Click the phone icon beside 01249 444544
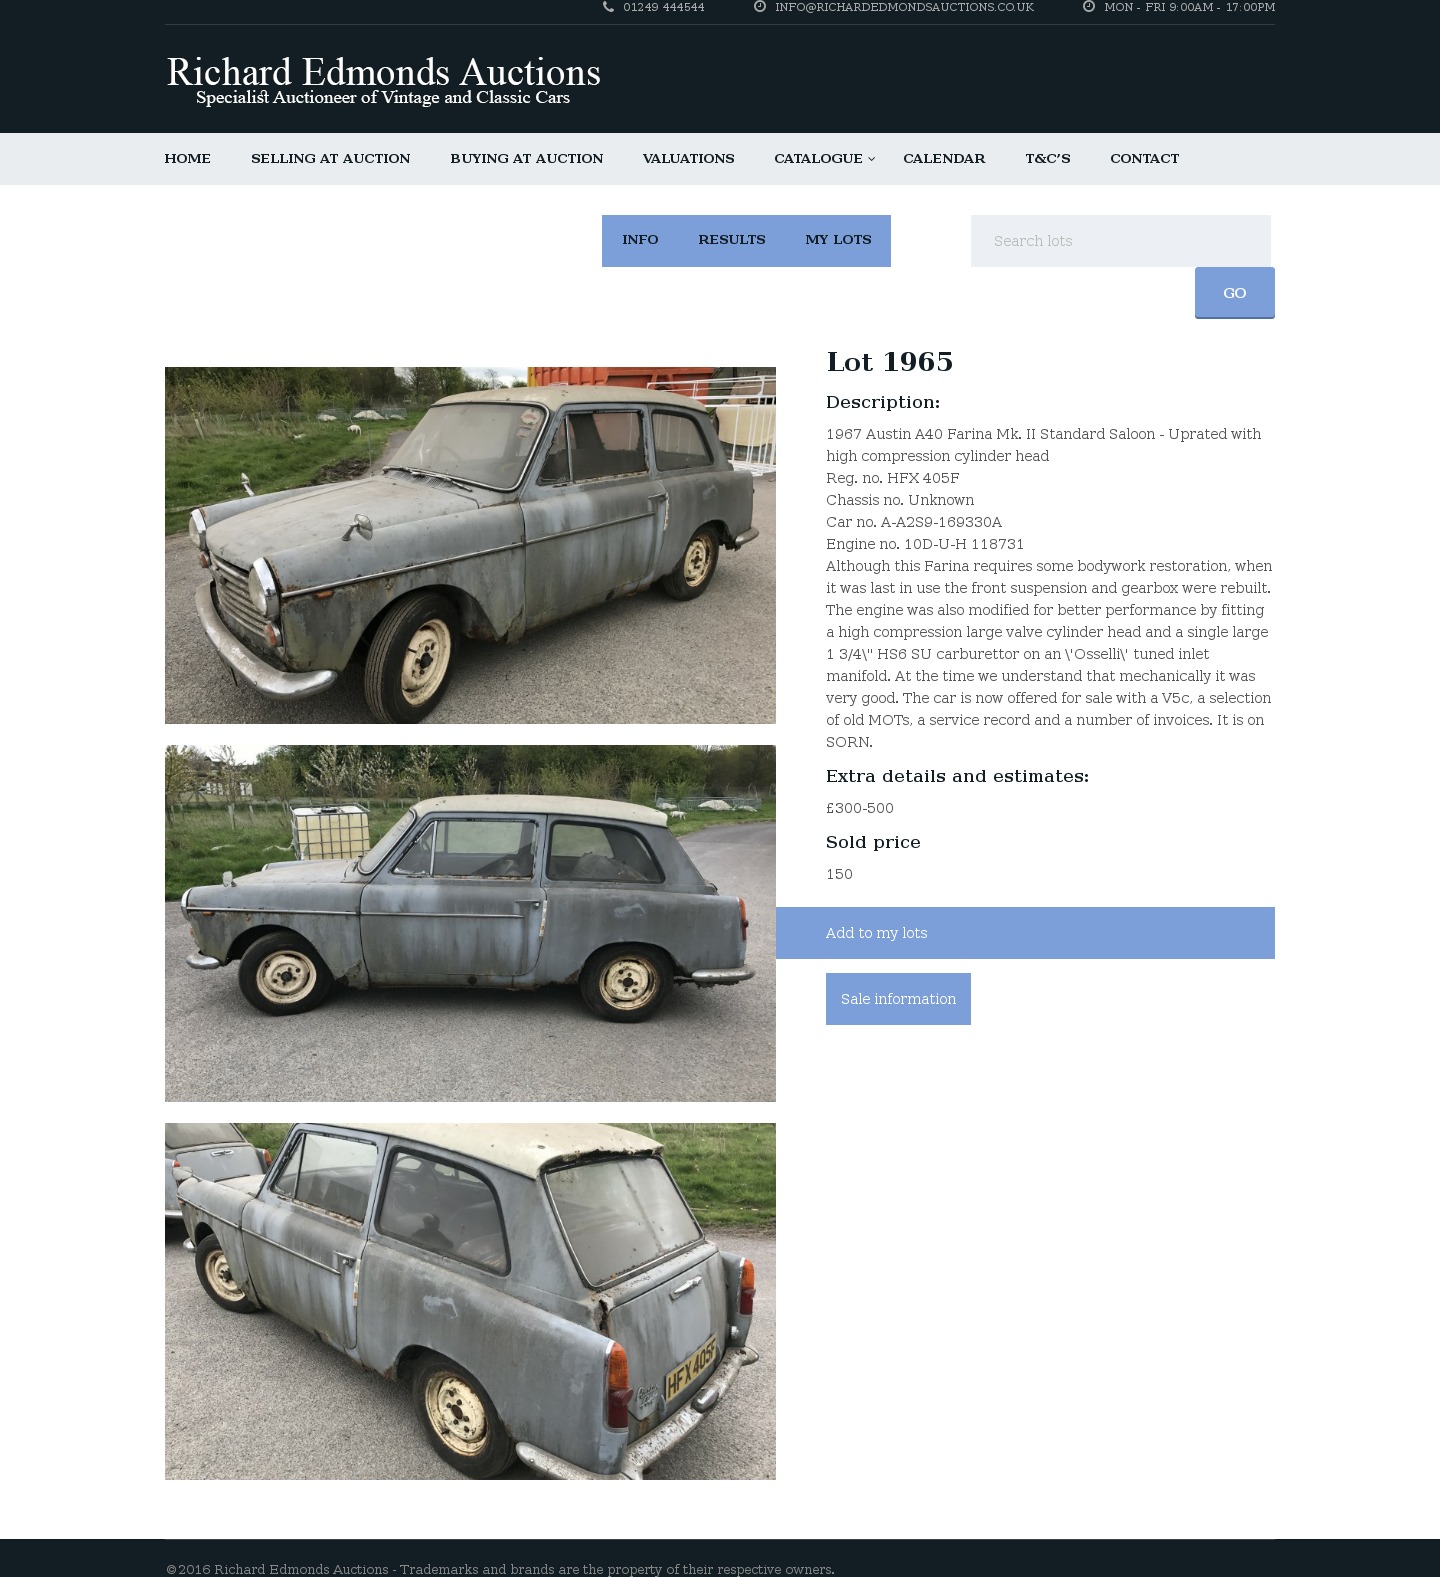1440x1577 pixels. tap(608, 7)
